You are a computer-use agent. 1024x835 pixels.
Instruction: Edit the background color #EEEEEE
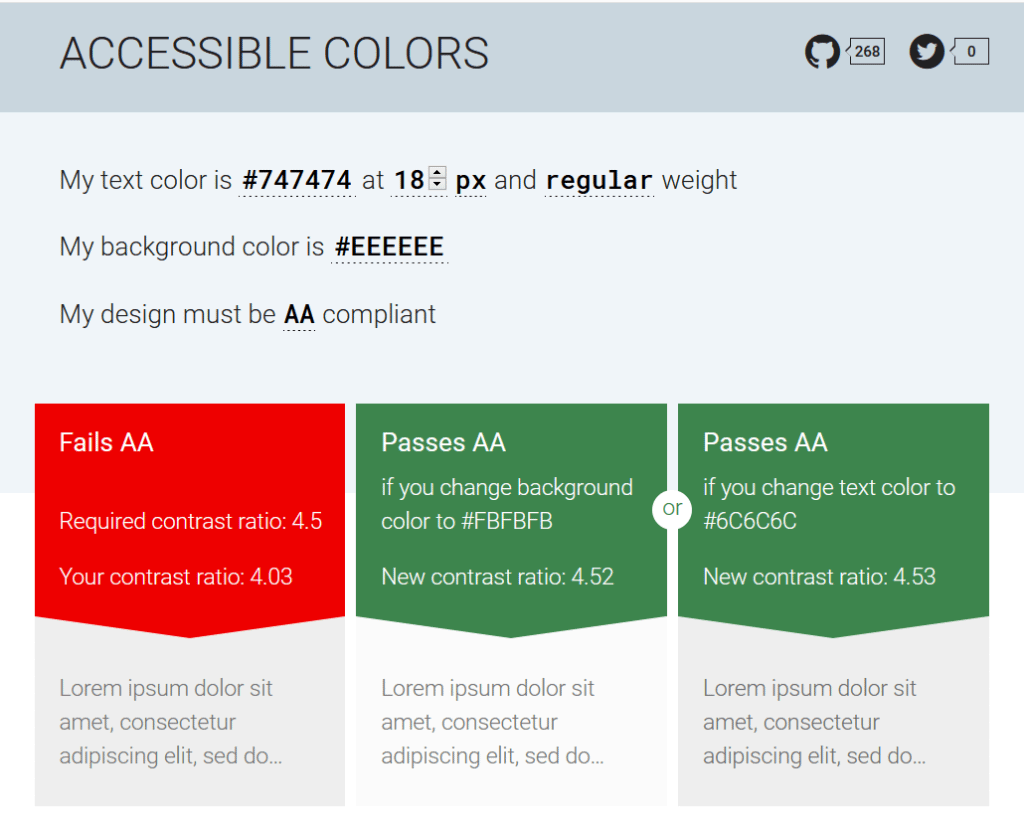pyautogui.click(x=389, y=246)
